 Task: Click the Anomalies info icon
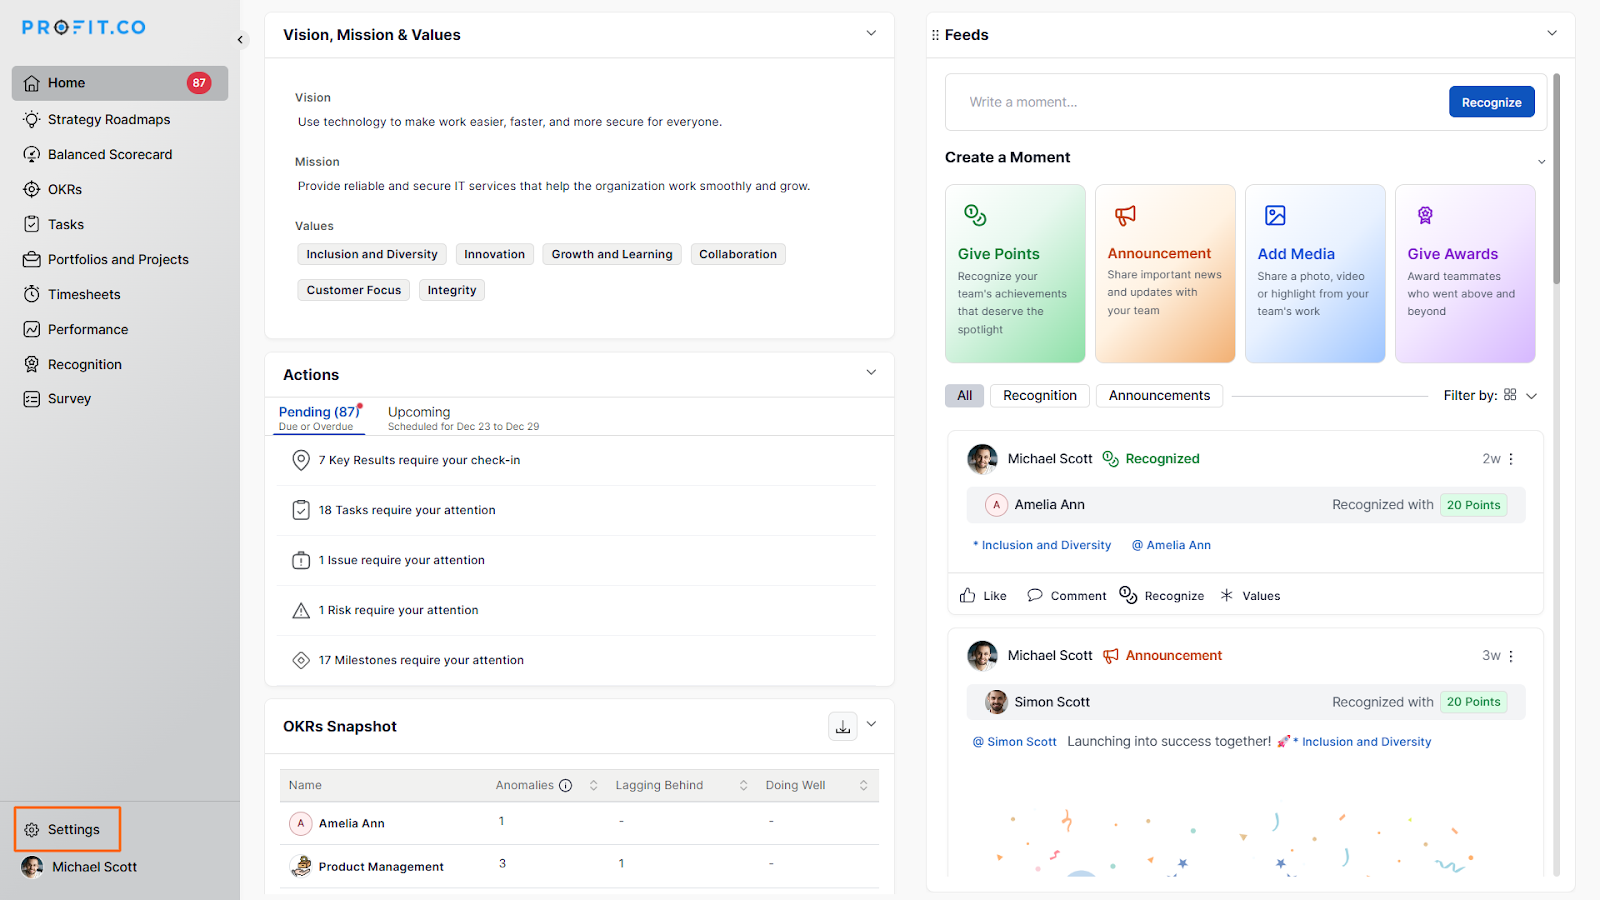(566, 785)
